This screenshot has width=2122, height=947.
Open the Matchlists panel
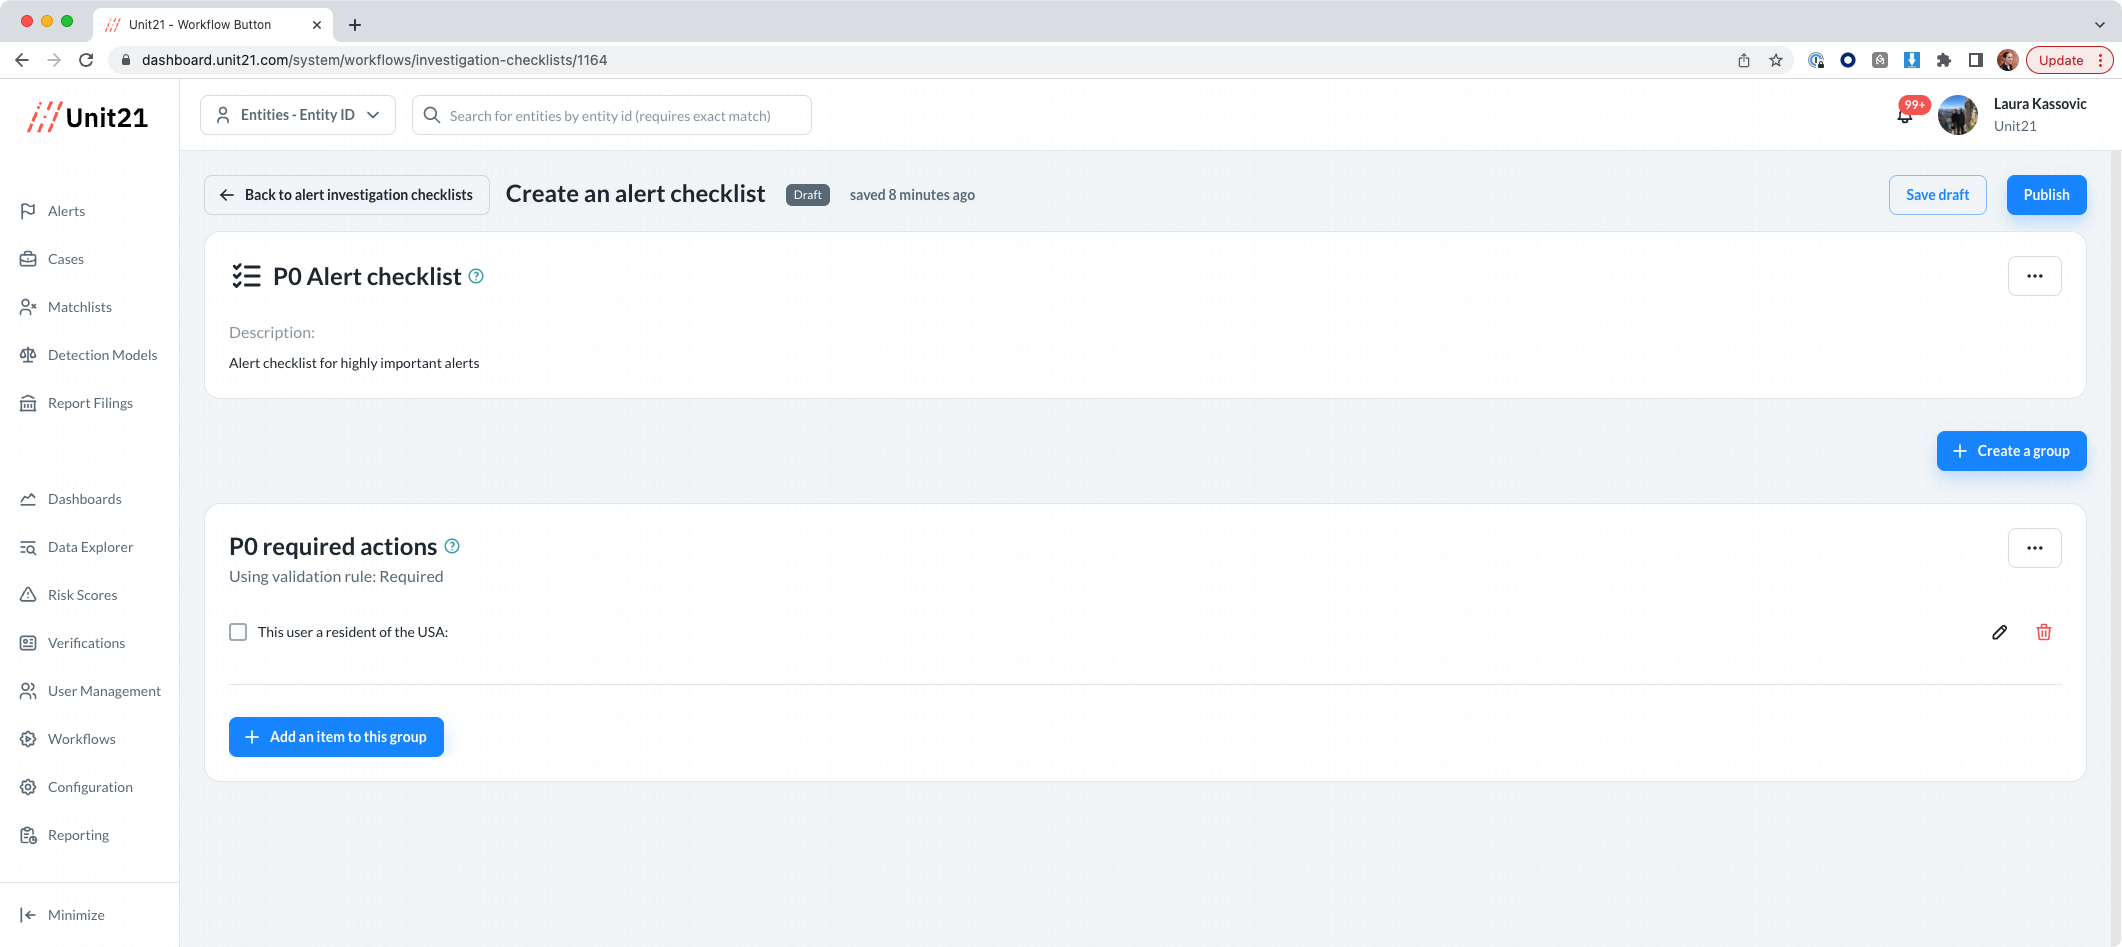pyautogui.click(x=79, y=306)
